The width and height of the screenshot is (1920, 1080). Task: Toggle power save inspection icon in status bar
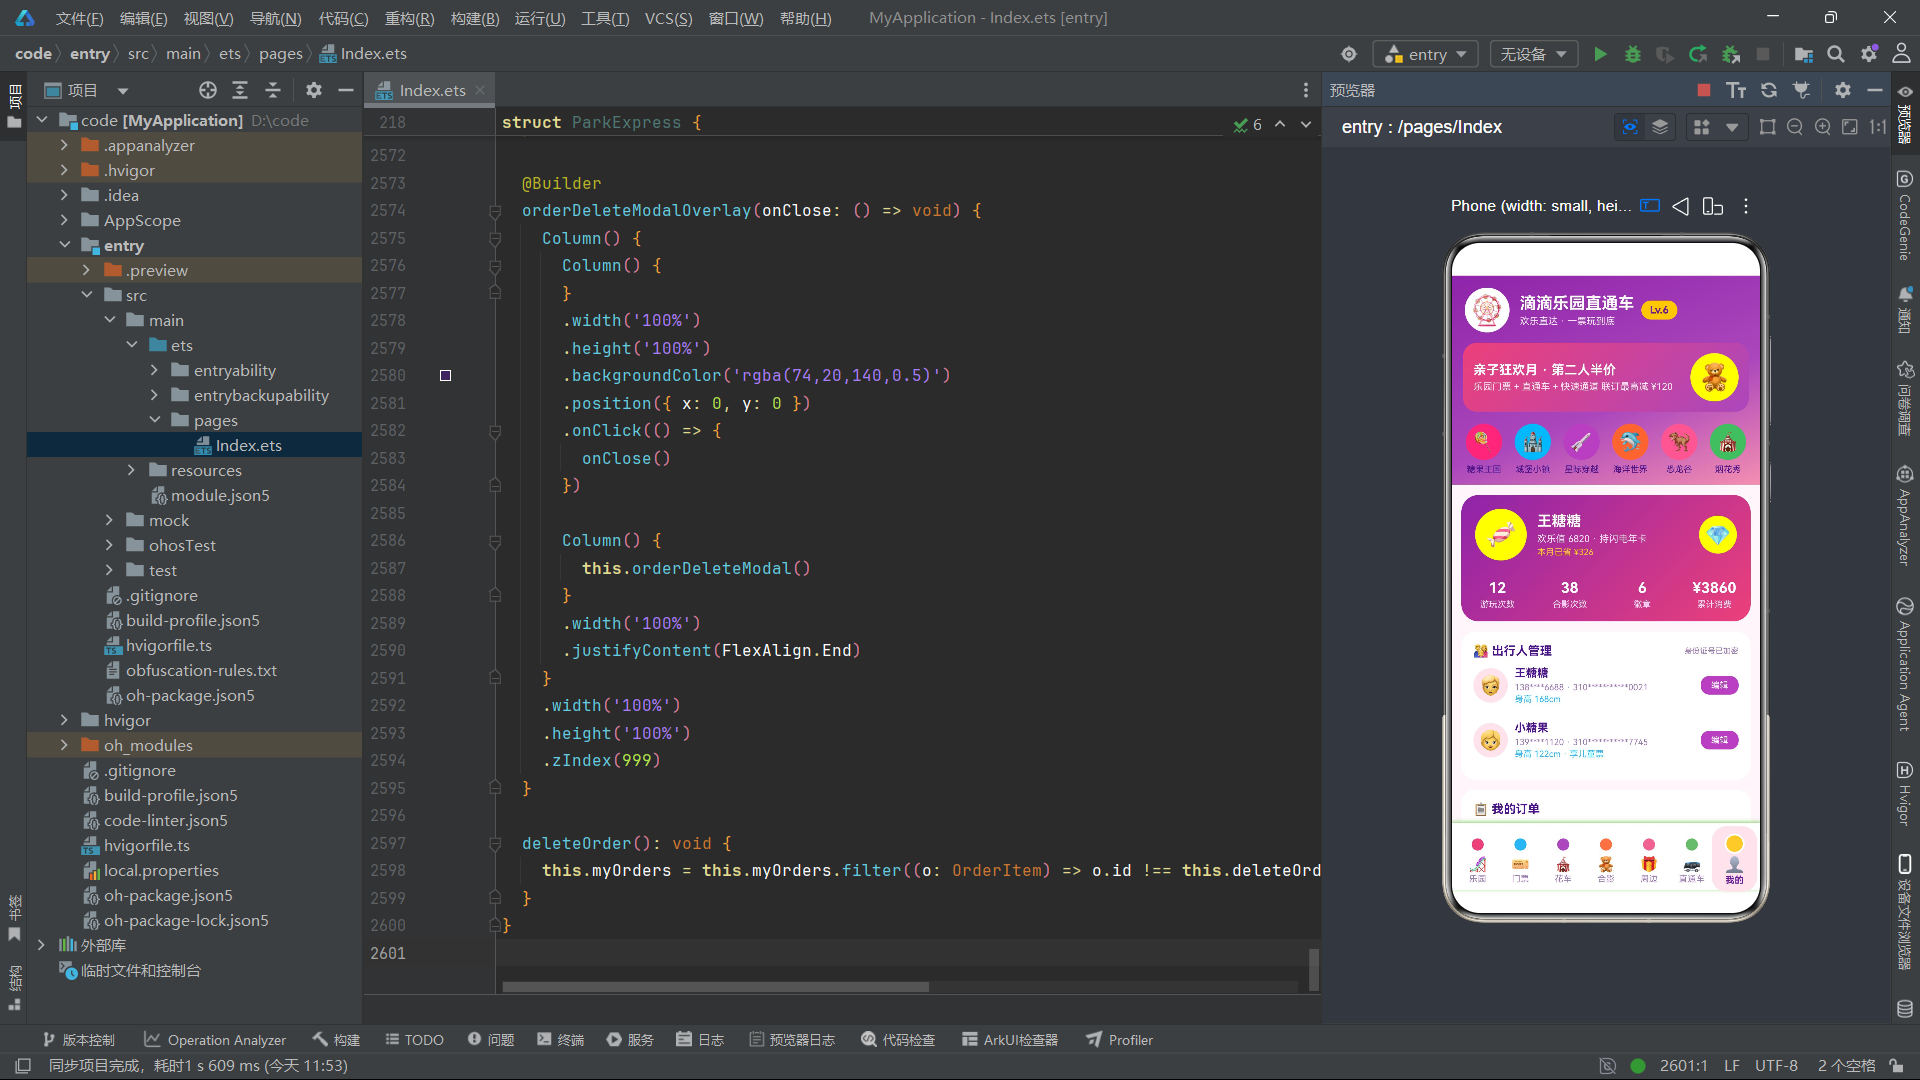1607,1066
